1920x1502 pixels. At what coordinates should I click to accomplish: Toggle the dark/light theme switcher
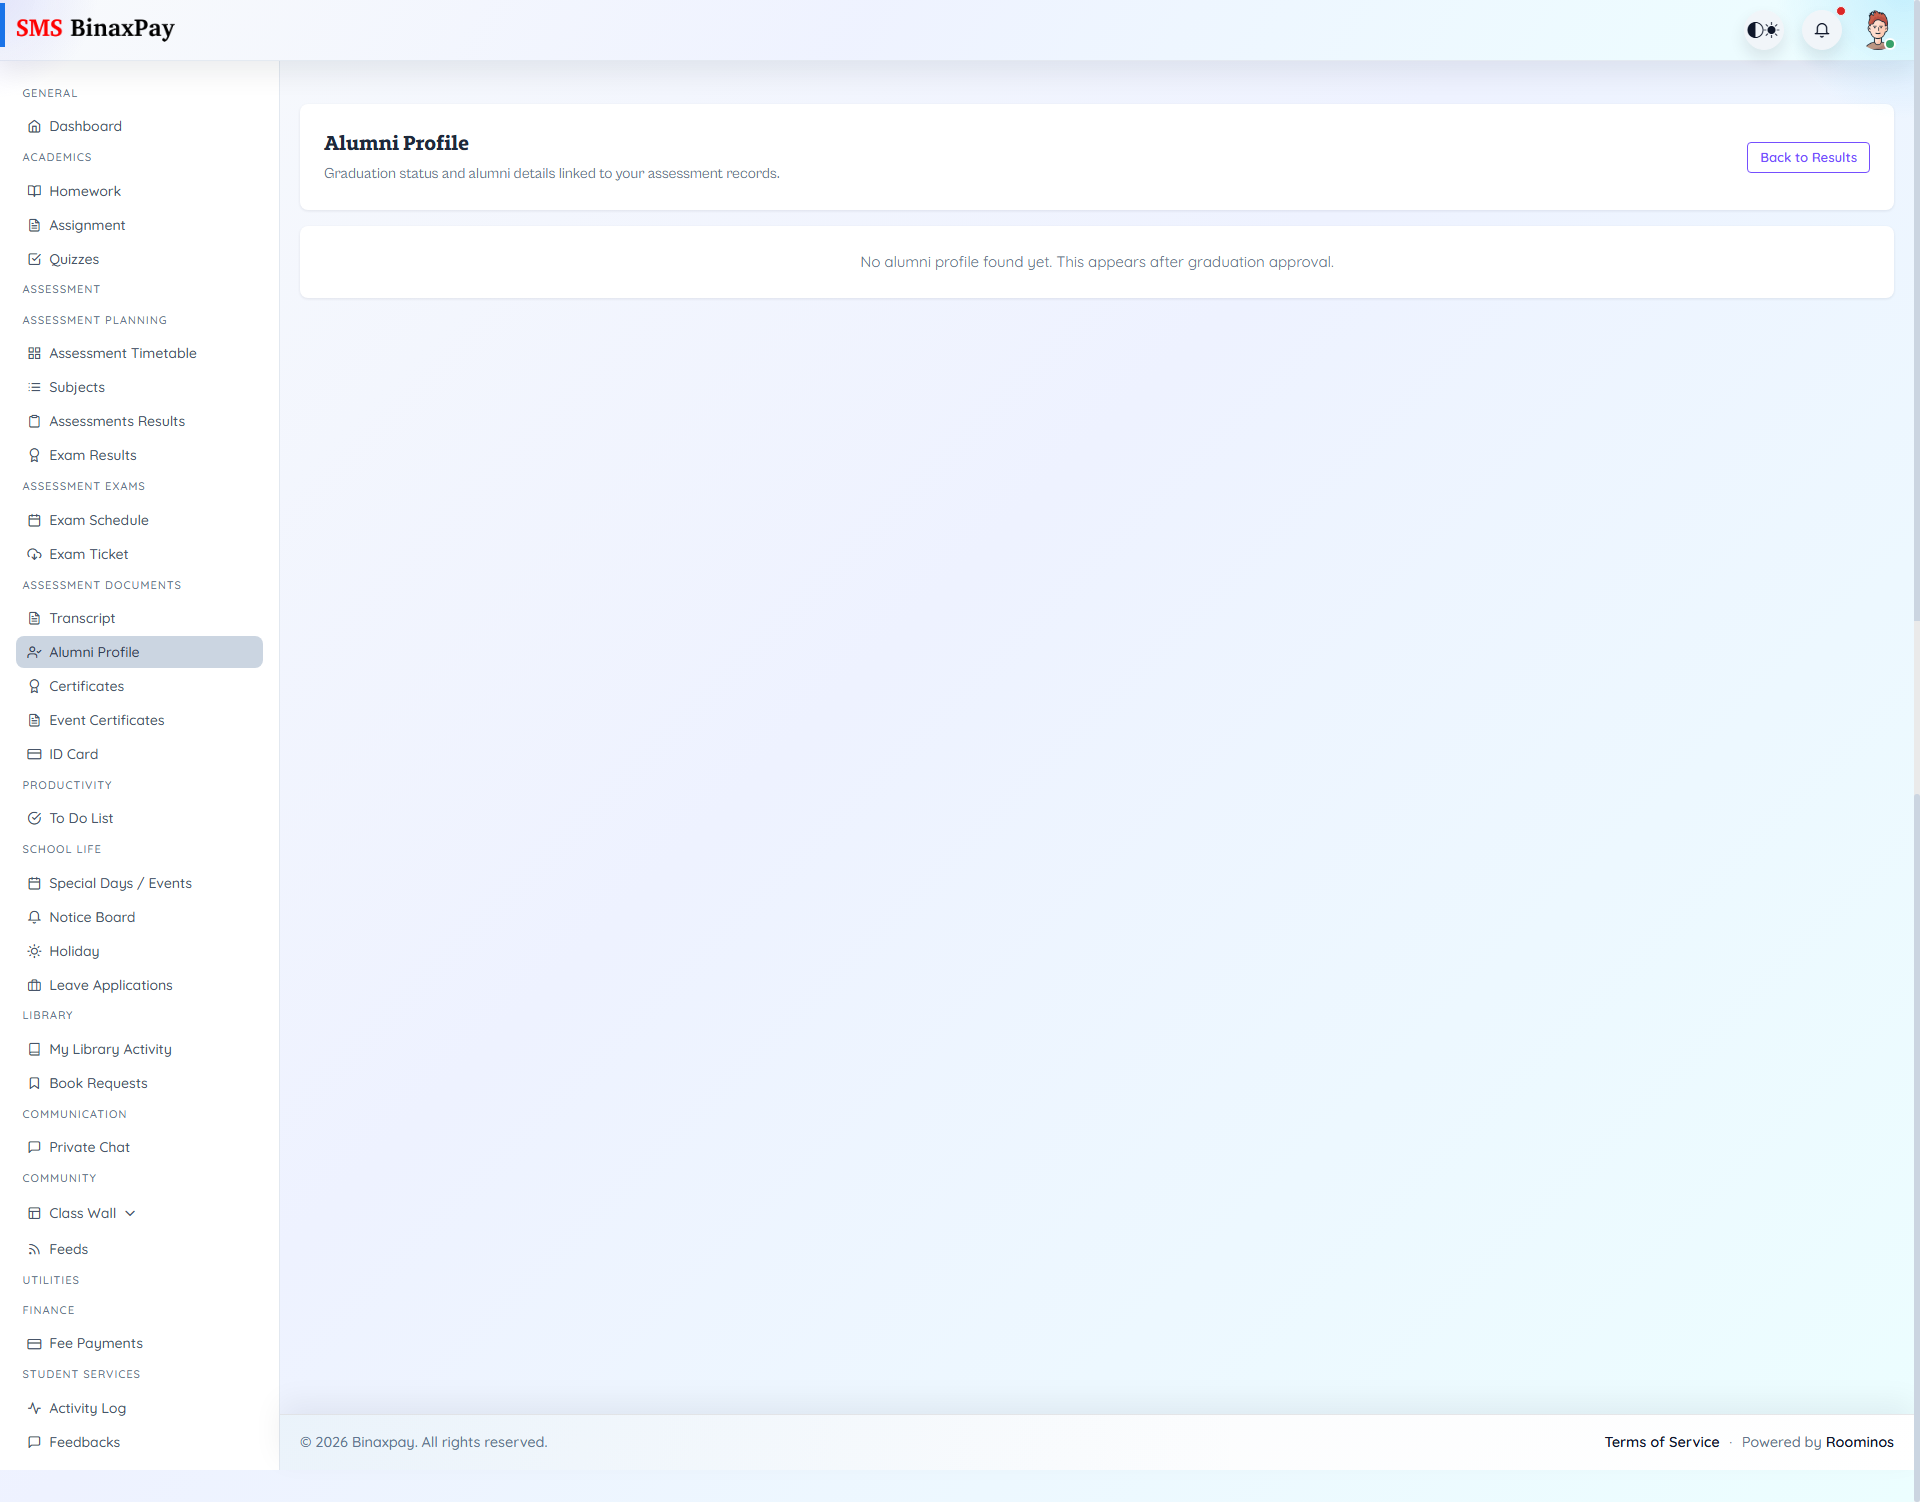(1762, 29)
